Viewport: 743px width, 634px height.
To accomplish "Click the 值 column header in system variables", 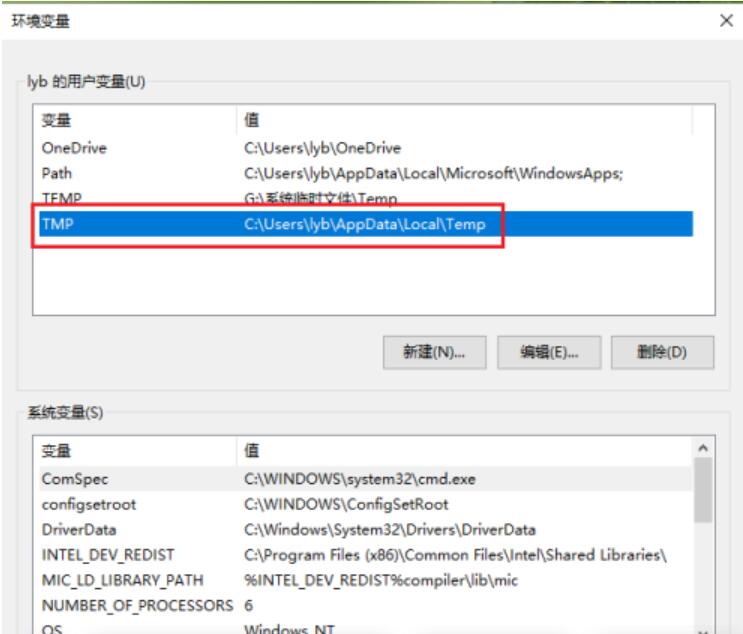I will (x=252, y=452).
